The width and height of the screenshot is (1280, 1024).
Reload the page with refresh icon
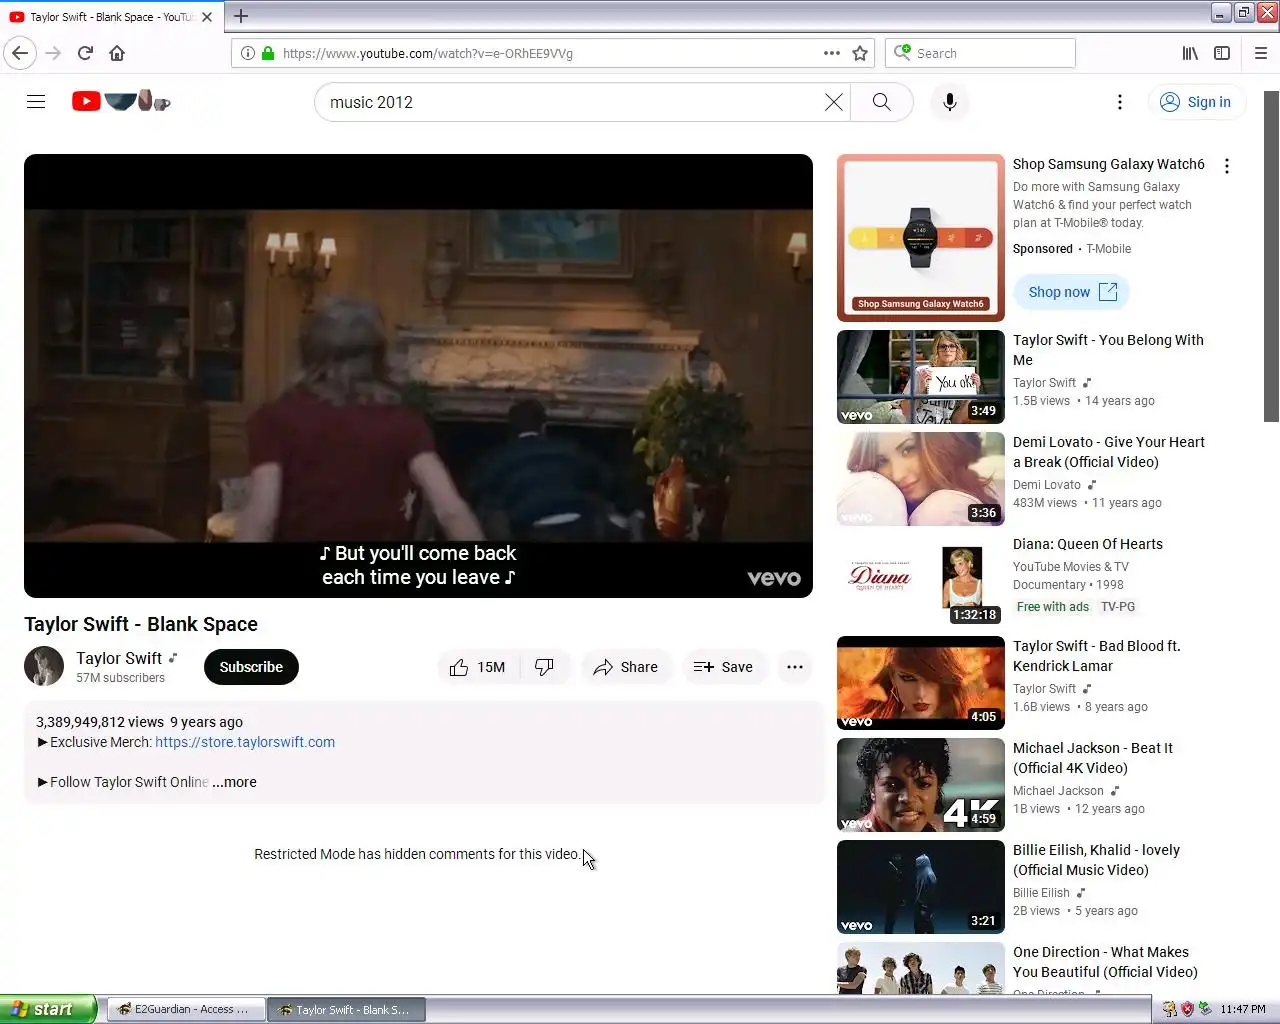tap(85, 53)
